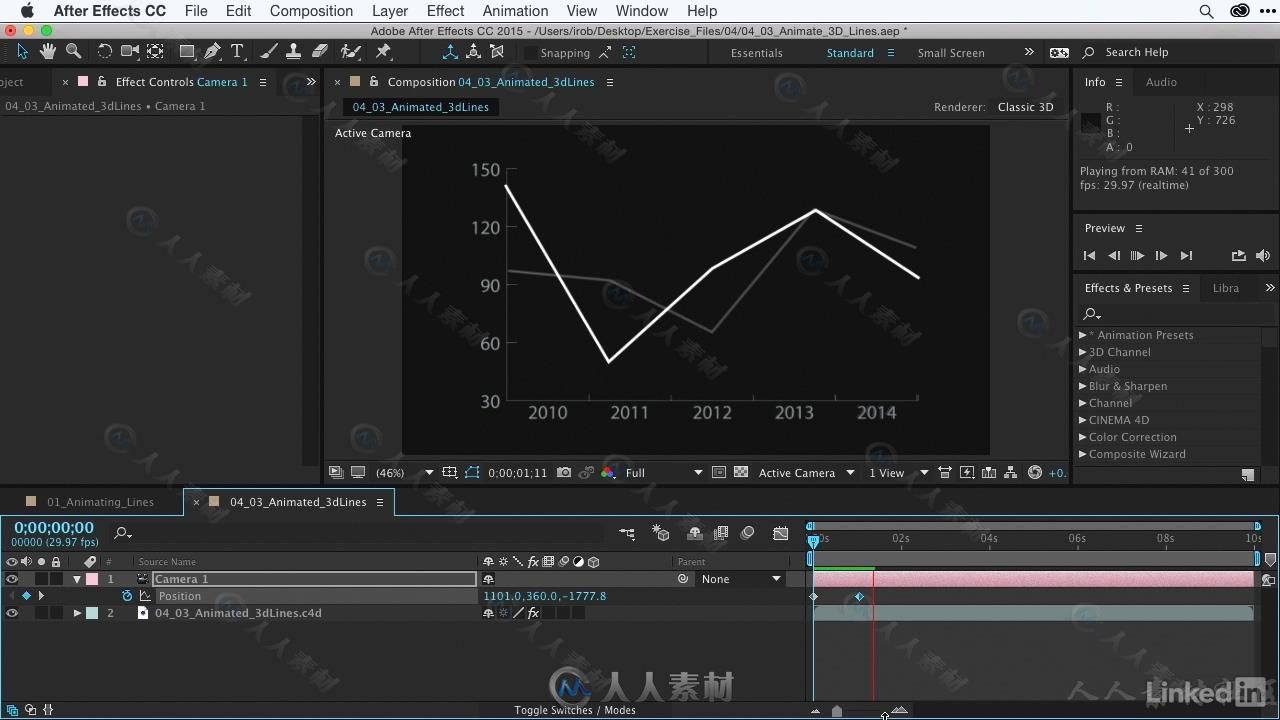Expand the Color Correction category
This screenshot has height=720, width=1280.
click(1082, 437)
